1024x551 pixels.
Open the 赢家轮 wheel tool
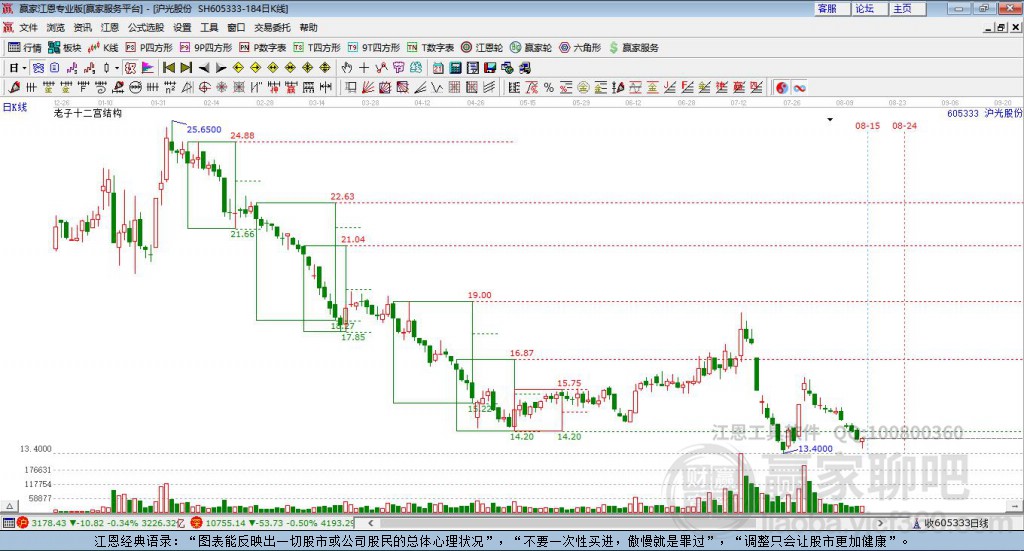coord(530,48)
